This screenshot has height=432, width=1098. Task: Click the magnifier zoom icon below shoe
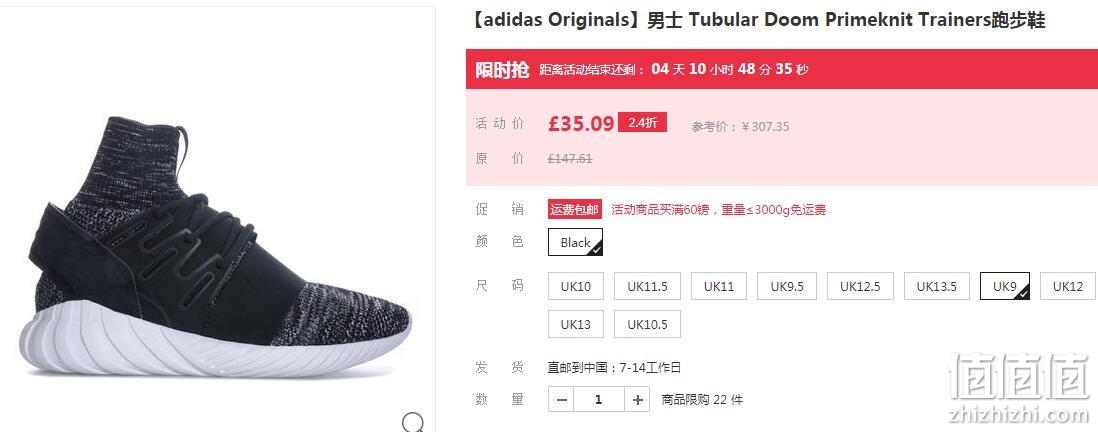tap(413, 422)
